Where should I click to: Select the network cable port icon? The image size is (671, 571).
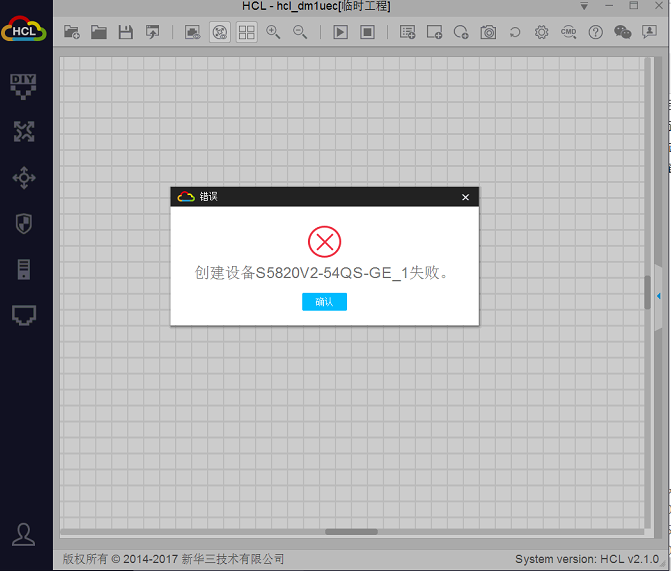click(x=24, y=315)
